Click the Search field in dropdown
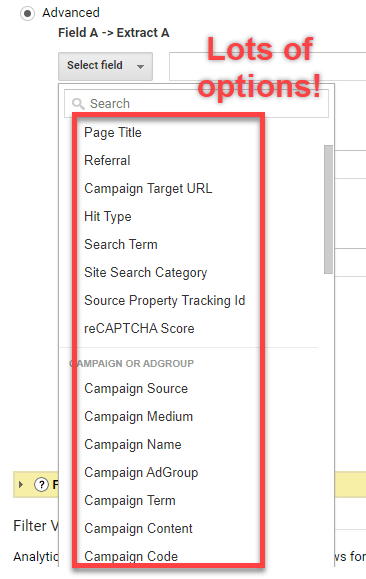Image resolution: width=366 pixels, height=579 pixels. point(196,103)
